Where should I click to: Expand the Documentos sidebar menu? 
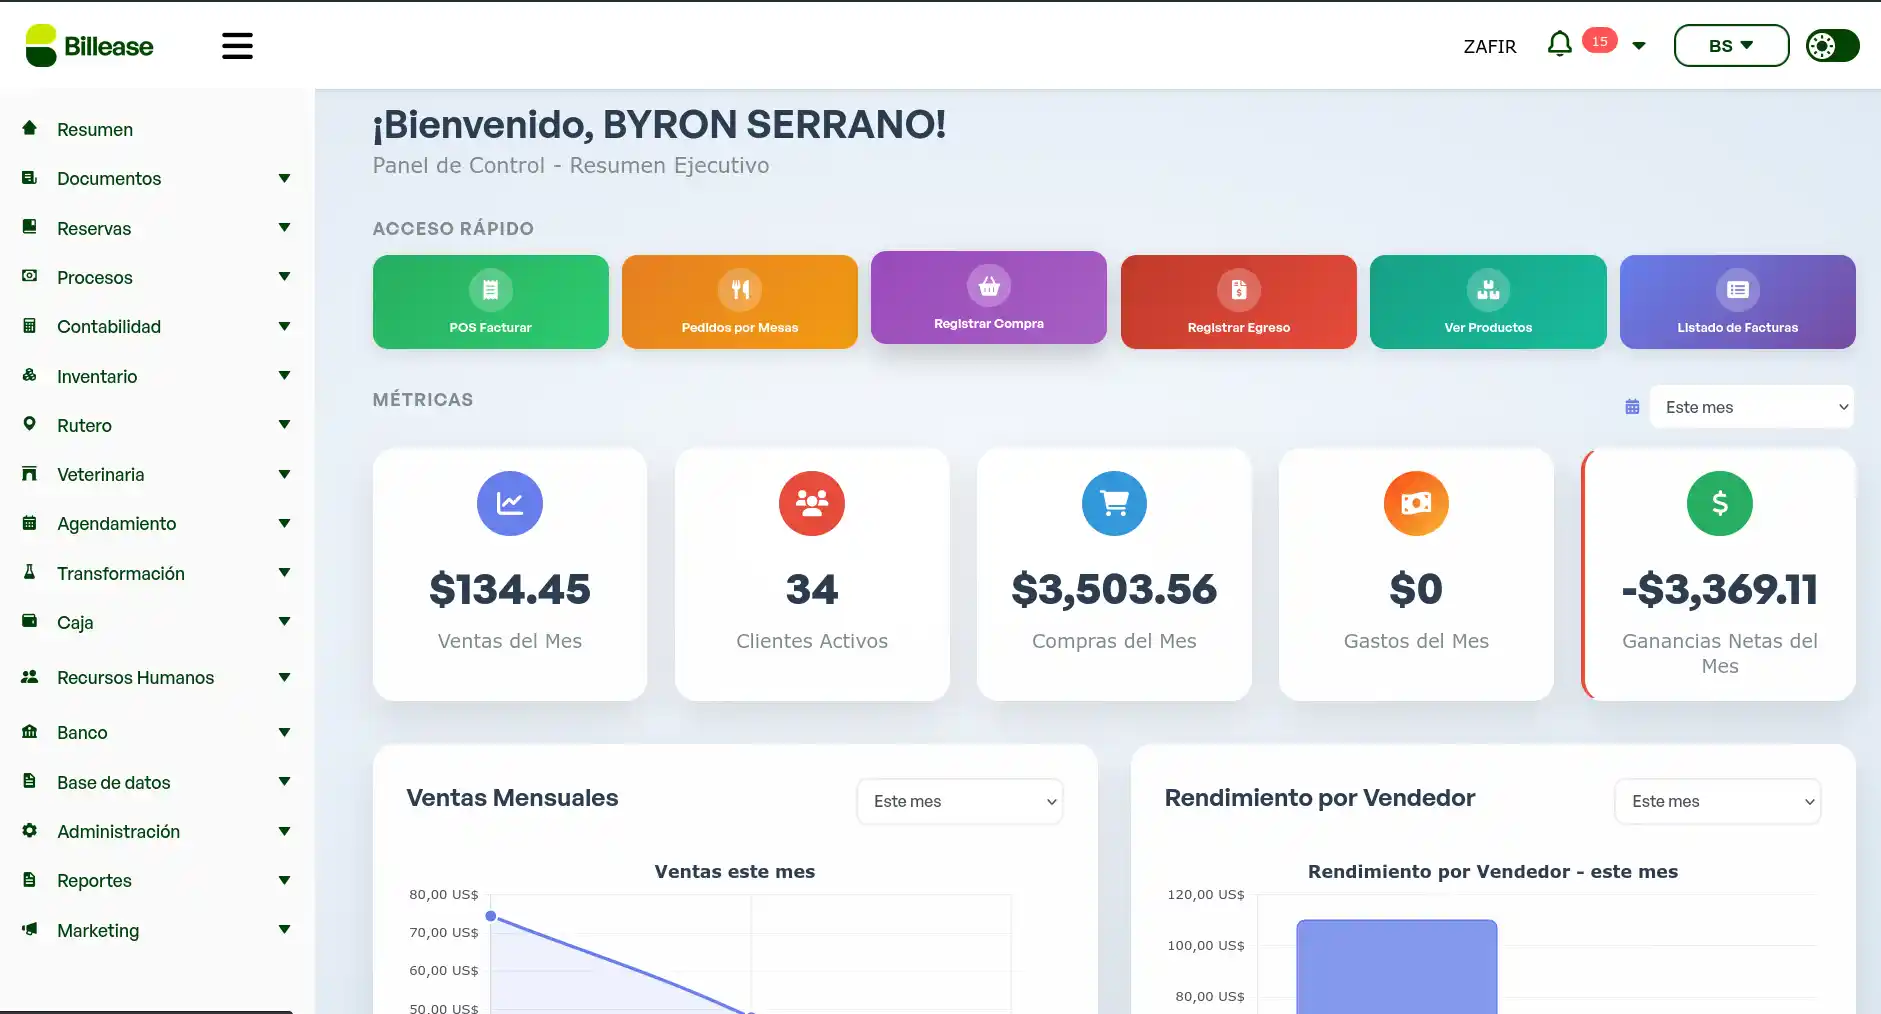click(x=157, y=179)
